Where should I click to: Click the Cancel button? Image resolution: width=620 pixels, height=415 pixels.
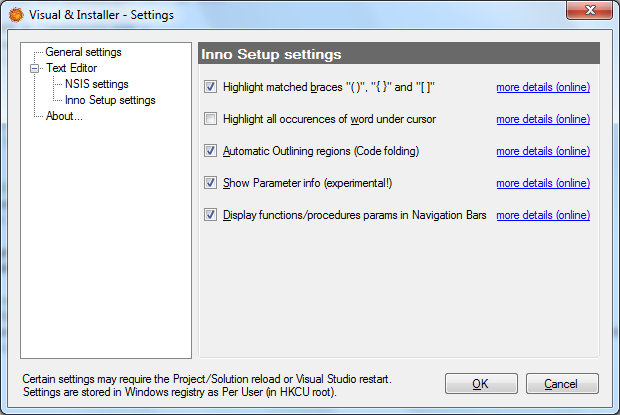click(562, 383)
